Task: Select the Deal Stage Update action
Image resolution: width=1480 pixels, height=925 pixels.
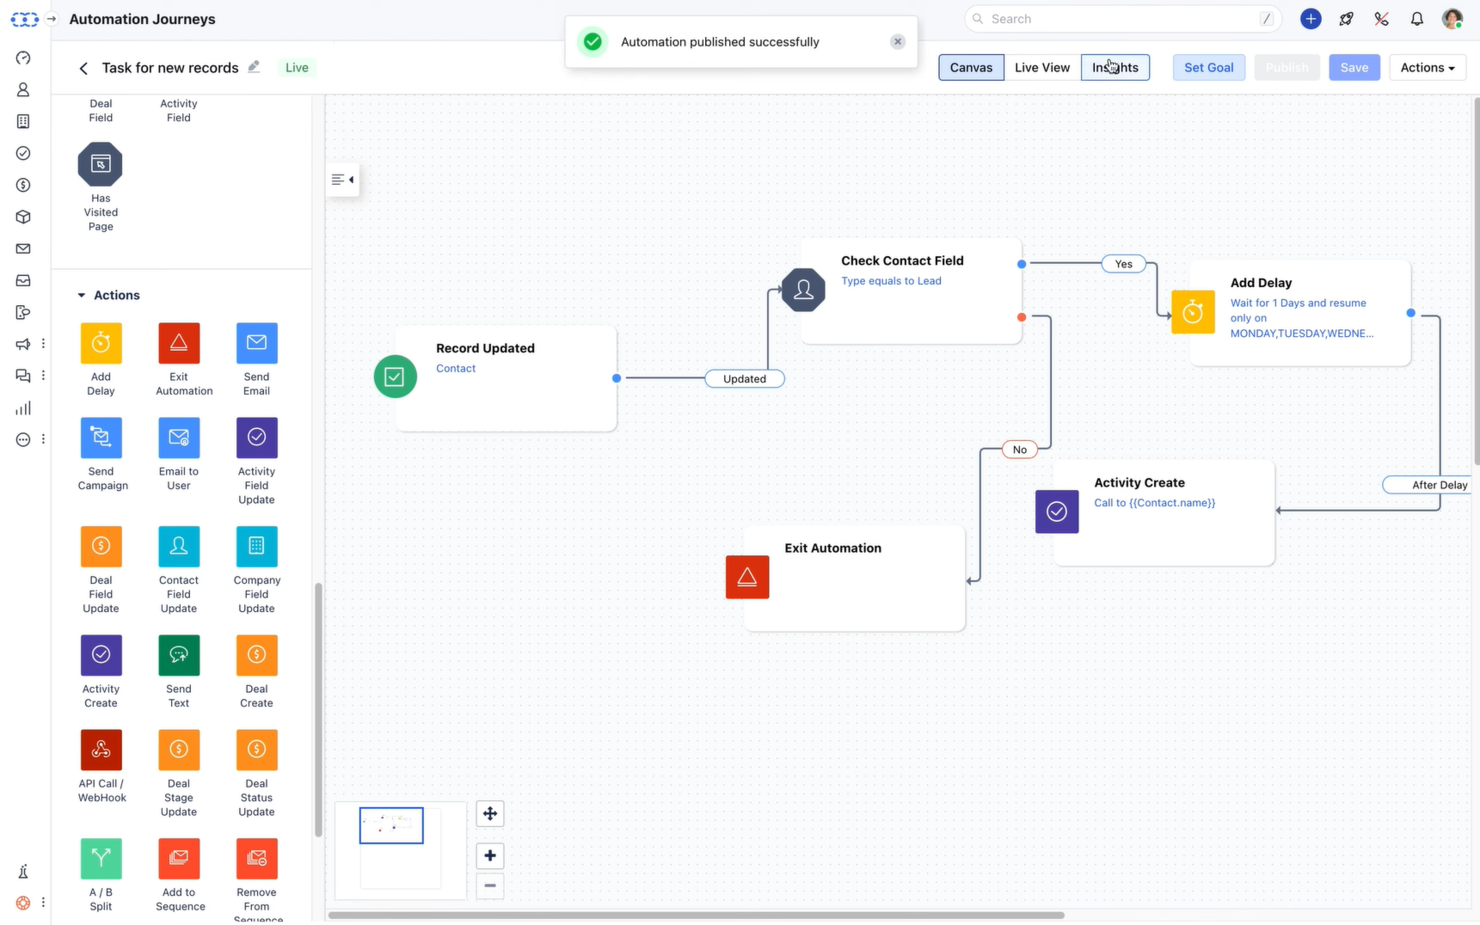Action: pyautogui.click(x=178, y=749)
